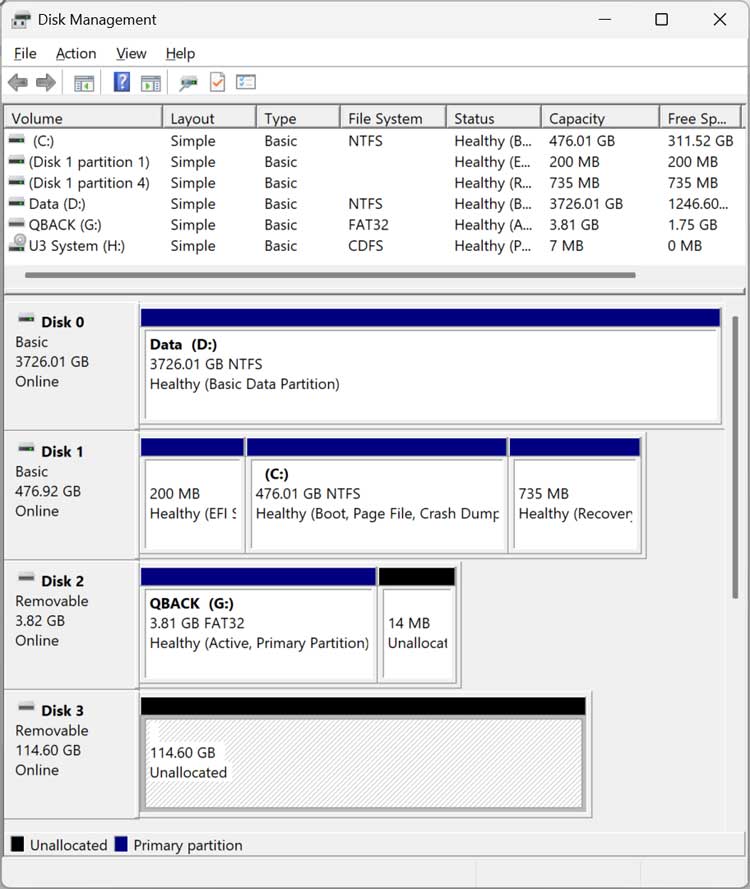
Task: Click the Connect/Rescan disk toolbar icon
Action: pyautogui.click(x=188, y=83)
